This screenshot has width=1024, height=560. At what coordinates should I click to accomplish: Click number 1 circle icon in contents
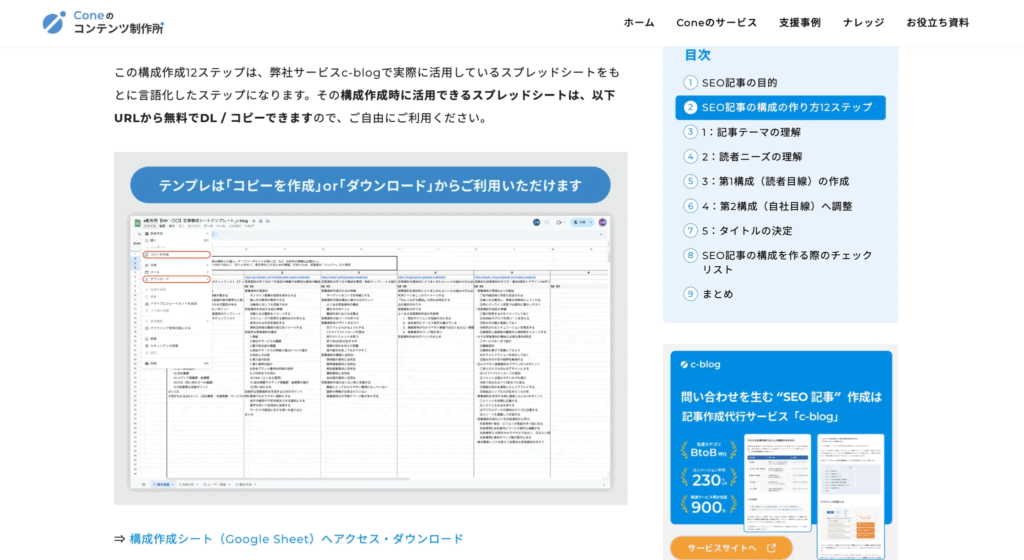pyautogui.click(x=690, y=83)
